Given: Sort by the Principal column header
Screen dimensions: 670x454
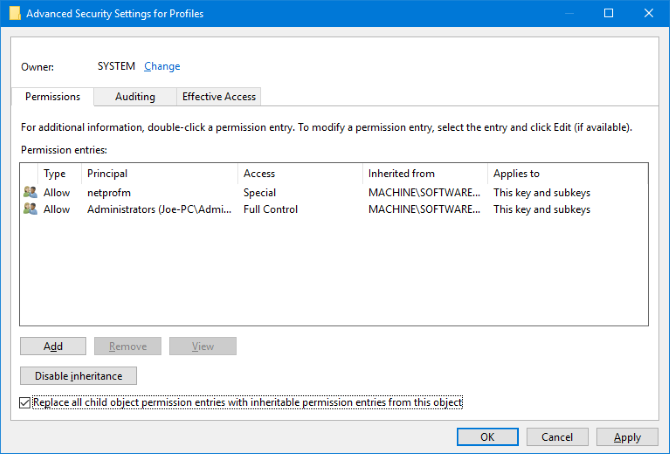Looking at the screenshot, I should click(160, 173).
